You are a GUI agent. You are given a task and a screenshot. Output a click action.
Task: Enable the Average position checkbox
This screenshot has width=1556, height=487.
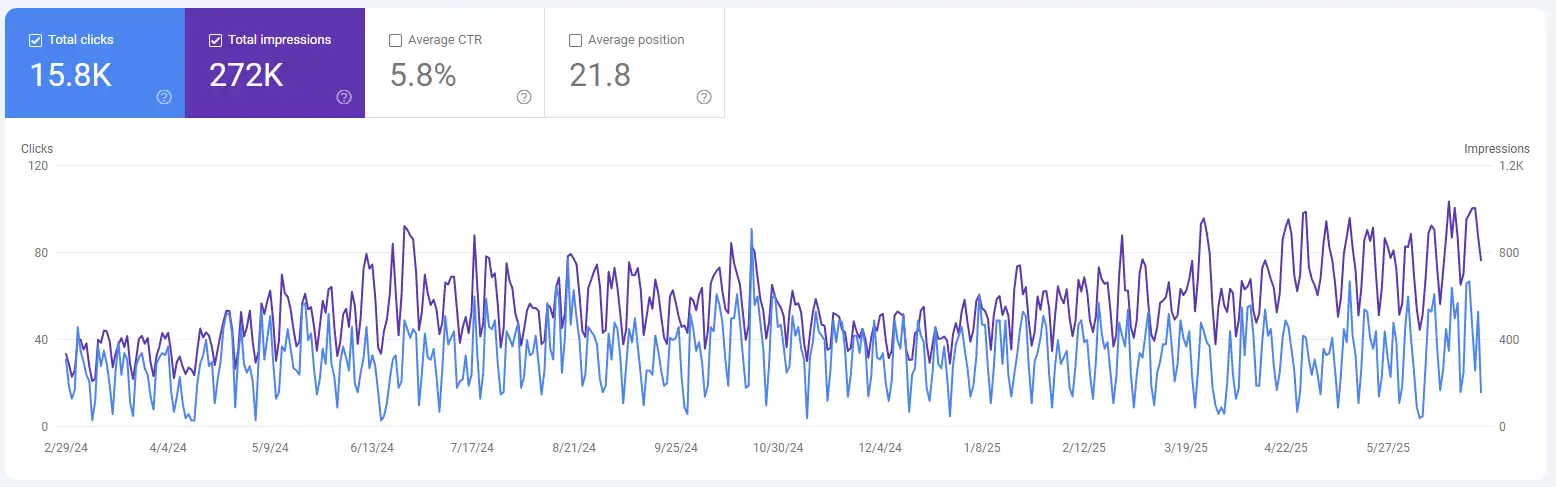click(x=576, y=40)
